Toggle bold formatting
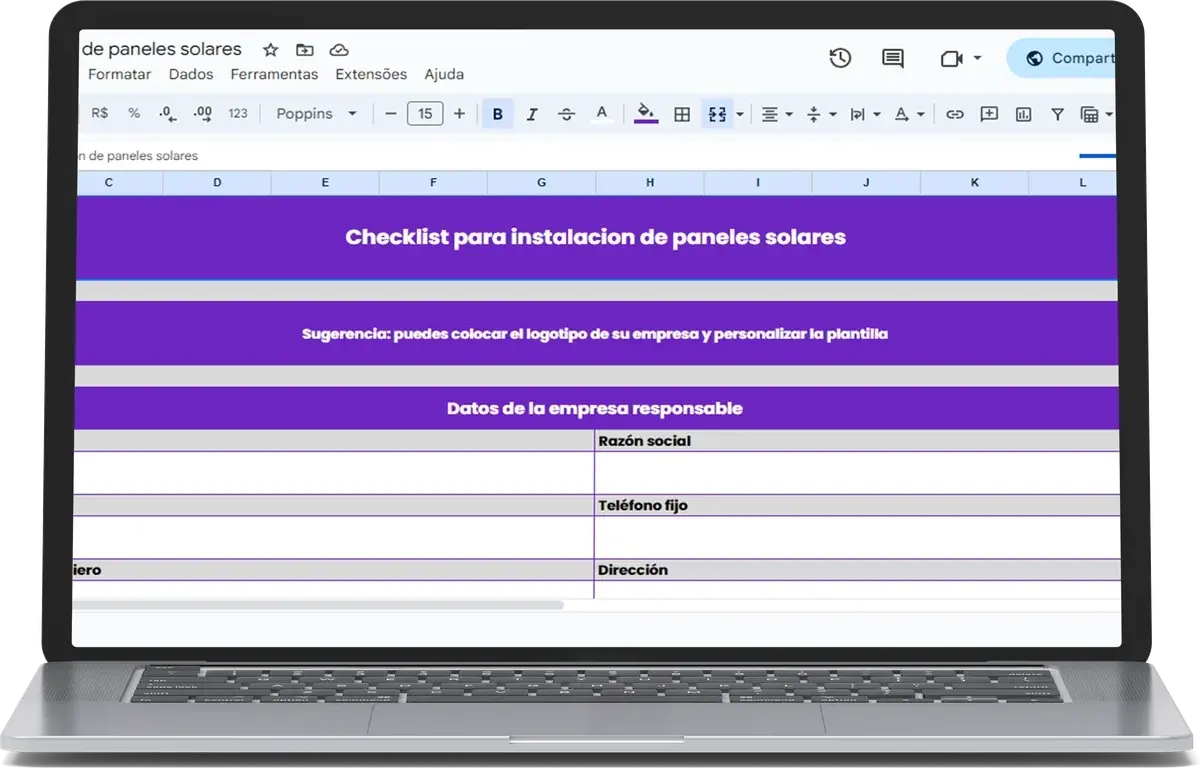Image resolution: width=1200 pixels, height=768 pixels. coord(498,114)
